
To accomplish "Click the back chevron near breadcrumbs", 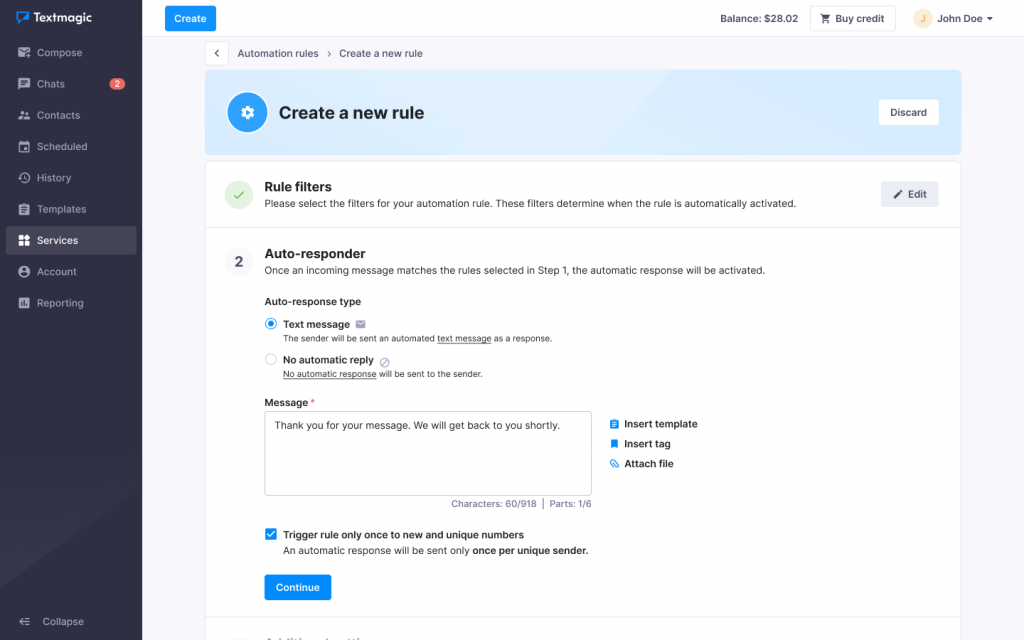I will click(x=217, y=53).
